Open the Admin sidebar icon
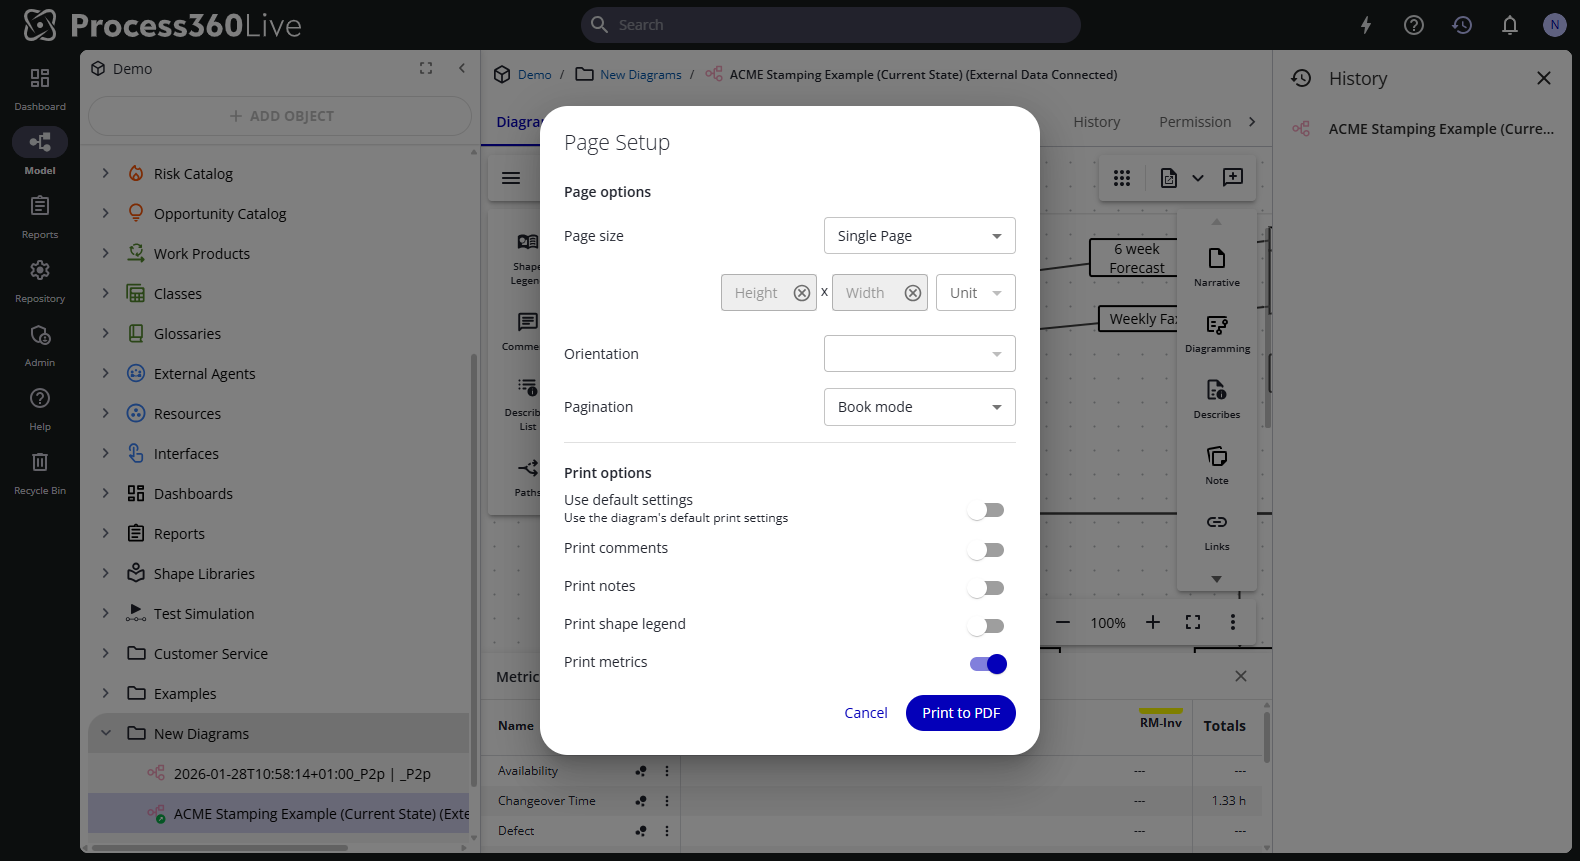 [x=40, y=344]
